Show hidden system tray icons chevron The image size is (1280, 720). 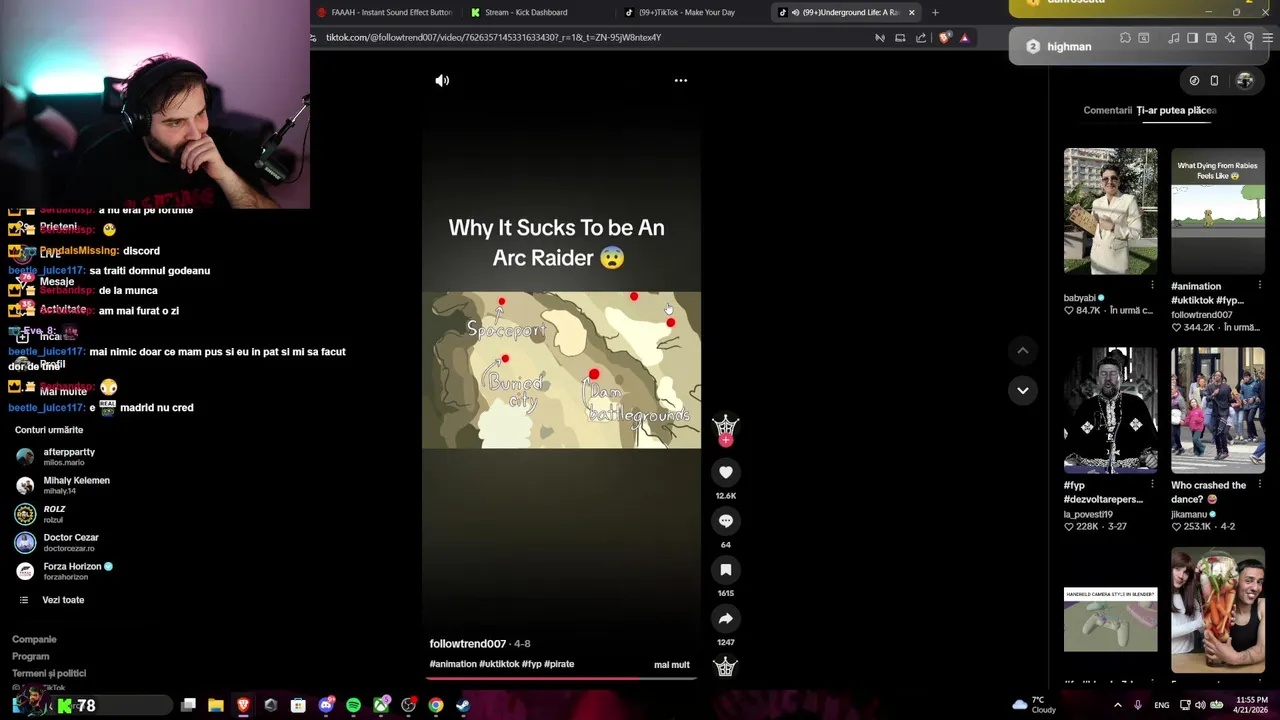point(1117,705)
